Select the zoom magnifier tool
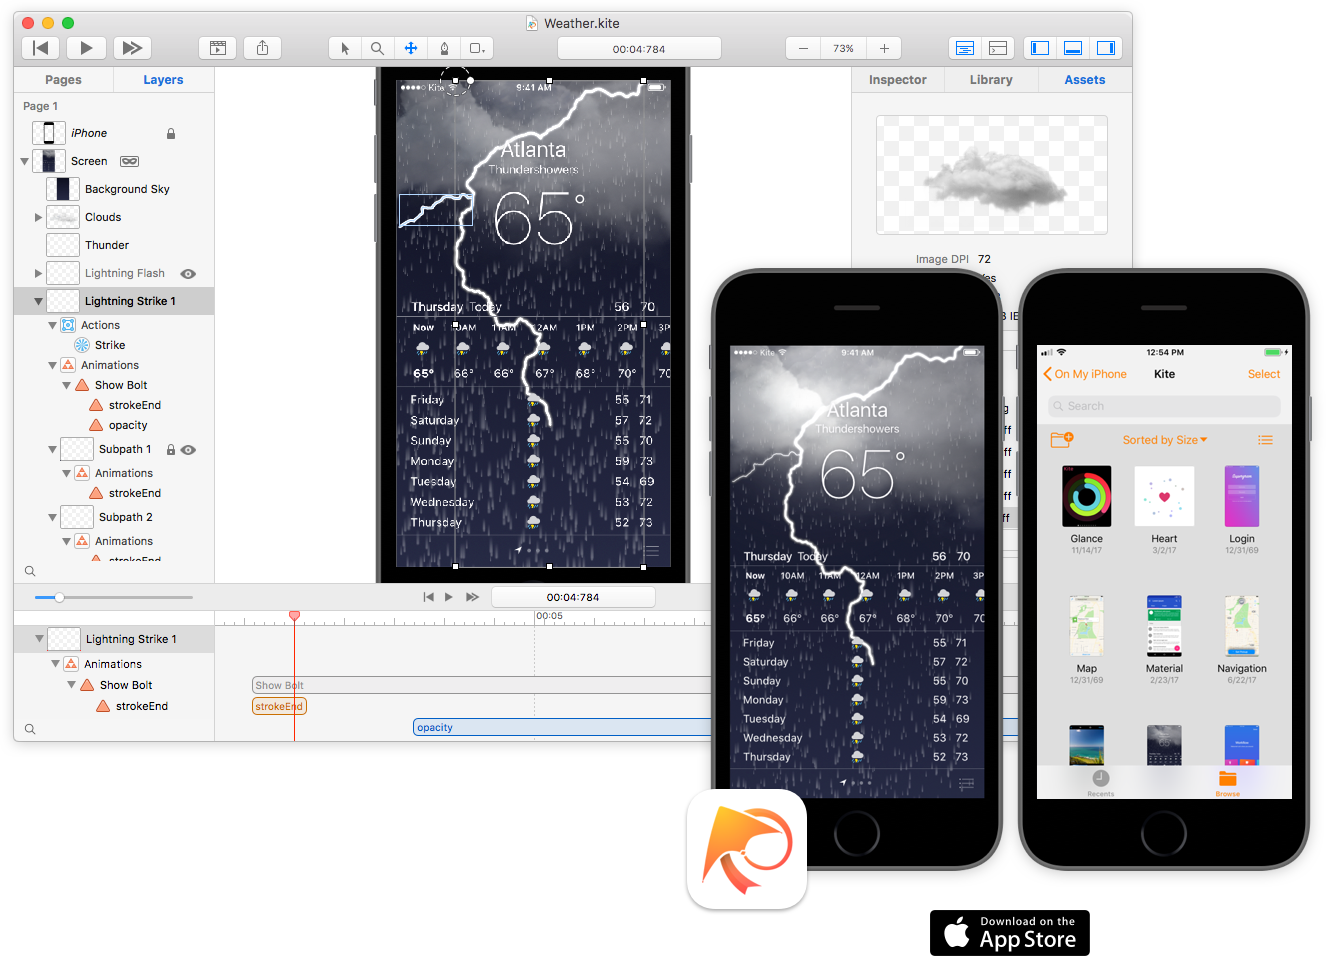The image size is (1326, 956). (x=377, y=48)
